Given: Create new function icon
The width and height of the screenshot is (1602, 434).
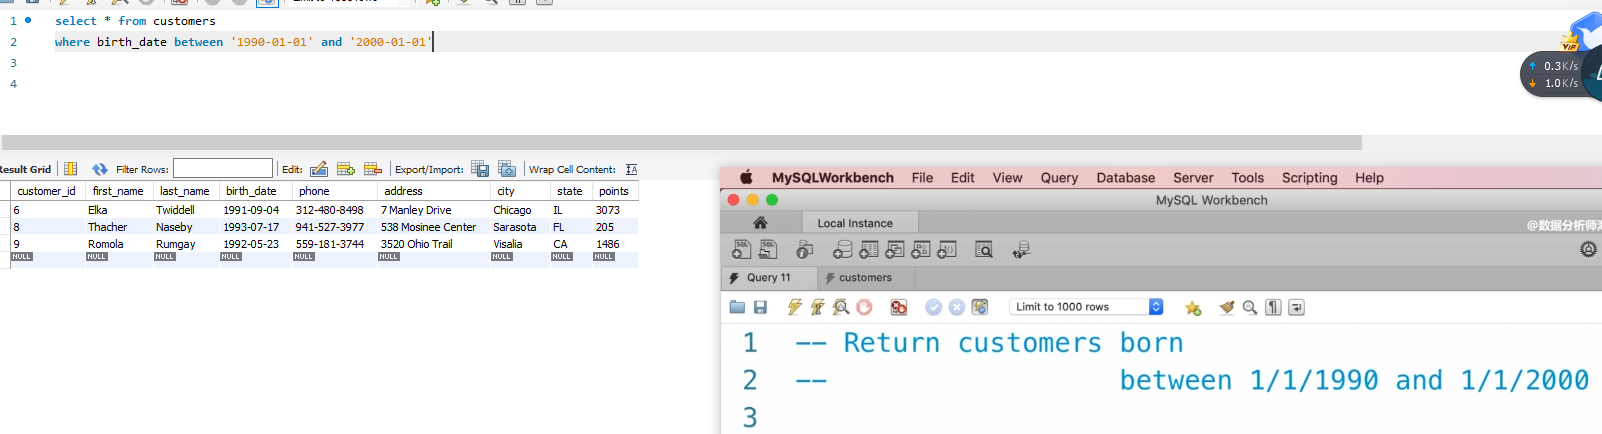Looking at the screenshot, I should (946, 250).
